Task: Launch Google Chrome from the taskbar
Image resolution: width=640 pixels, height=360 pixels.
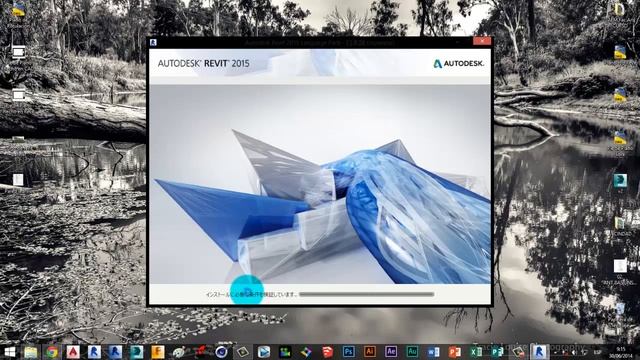Action: click(x=52, y=351)
